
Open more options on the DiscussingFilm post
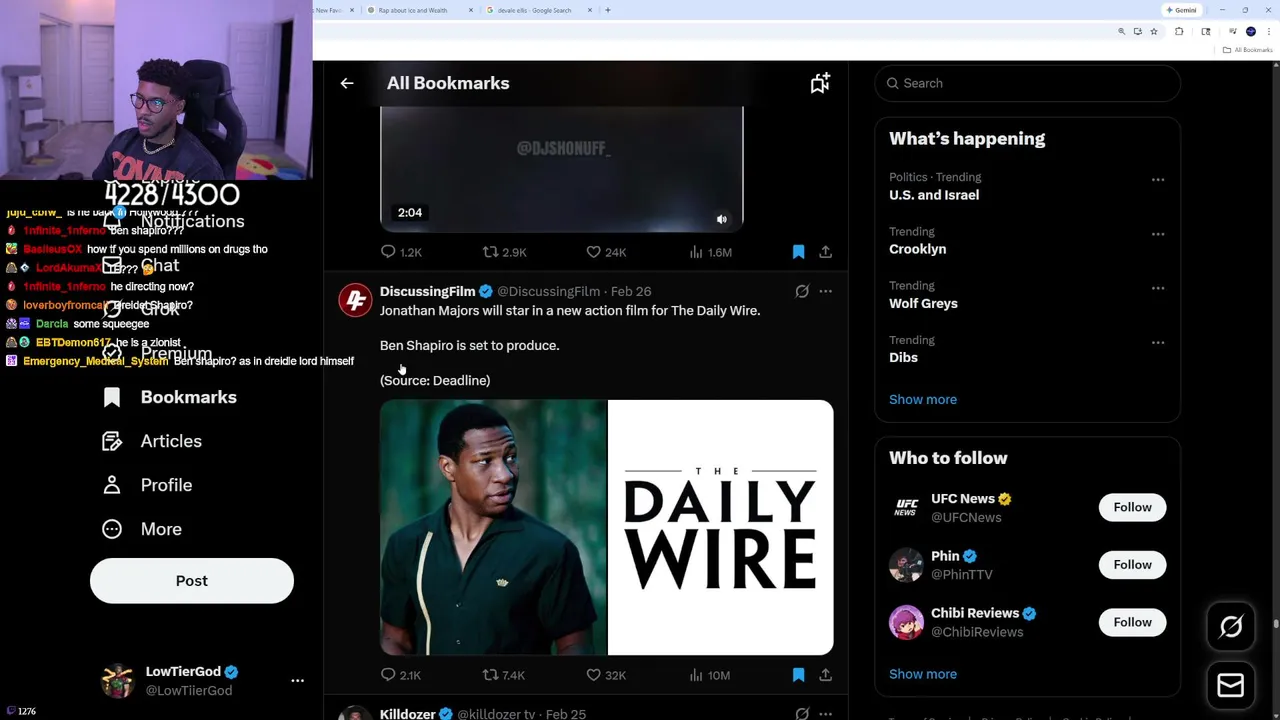click(x=825, y=291)
